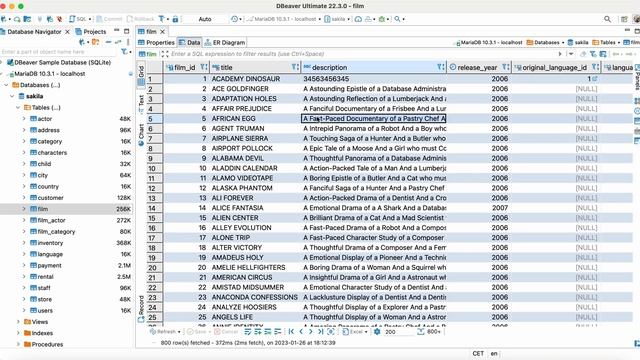Click the add row icon in bottom toolbar
Image resolution: width=640 pixels, height=360 pixels.
tap(258, 332)
